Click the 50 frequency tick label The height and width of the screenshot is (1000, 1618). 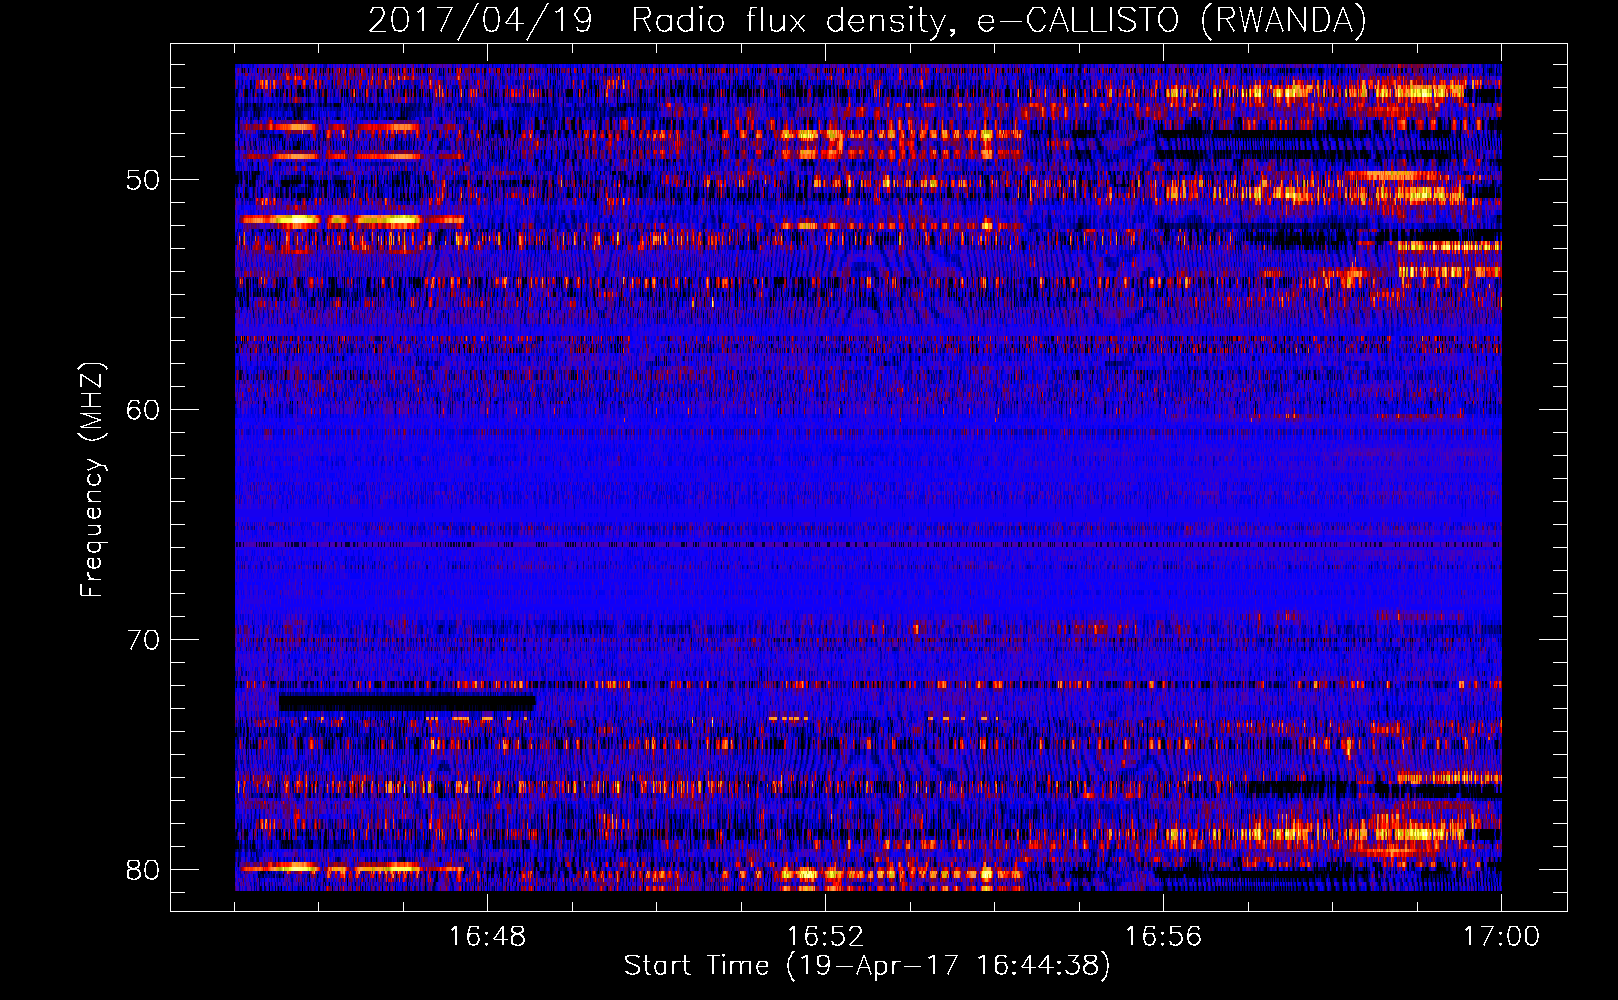(142, 181)
